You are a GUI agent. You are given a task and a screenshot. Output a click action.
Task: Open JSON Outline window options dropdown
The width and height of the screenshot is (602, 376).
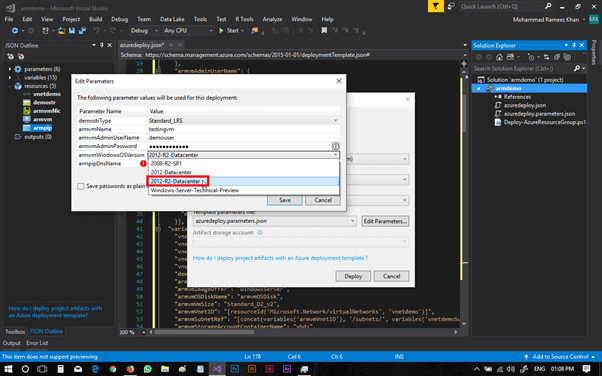tap(94, 45)
